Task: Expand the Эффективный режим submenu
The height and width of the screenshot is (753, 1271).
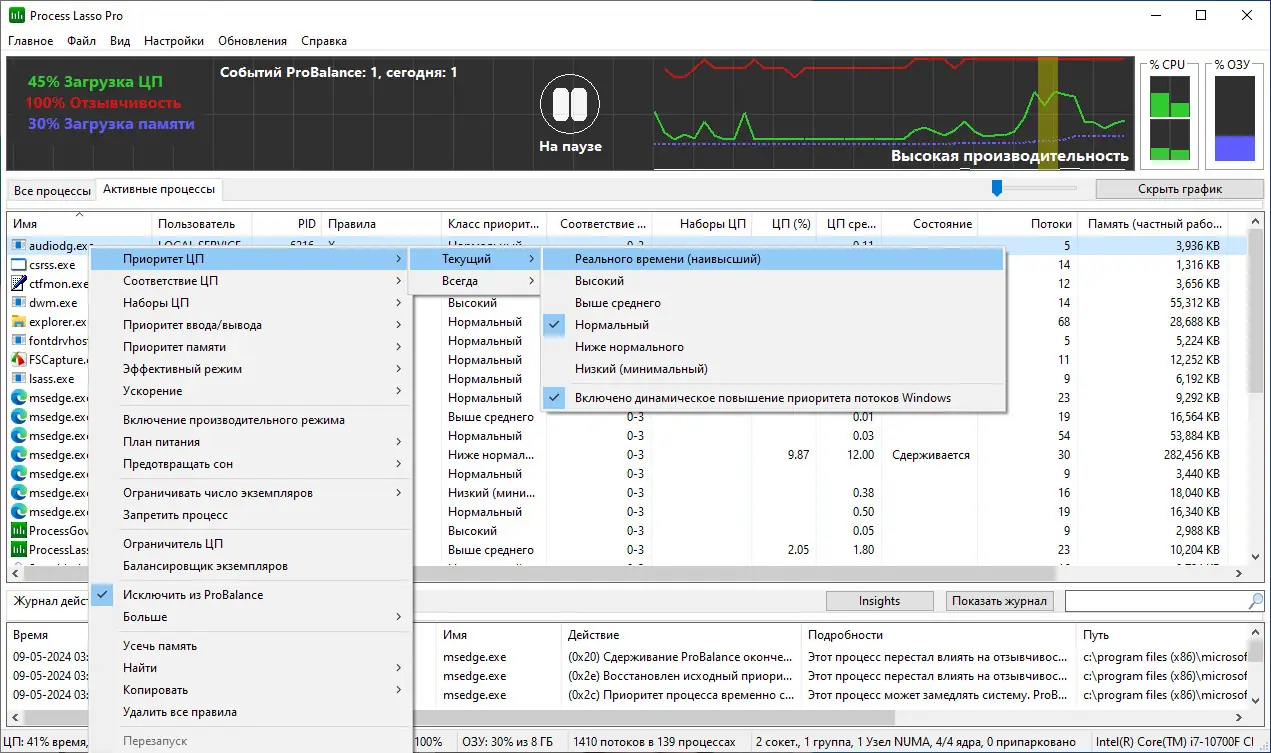Action: click(251, 369)
